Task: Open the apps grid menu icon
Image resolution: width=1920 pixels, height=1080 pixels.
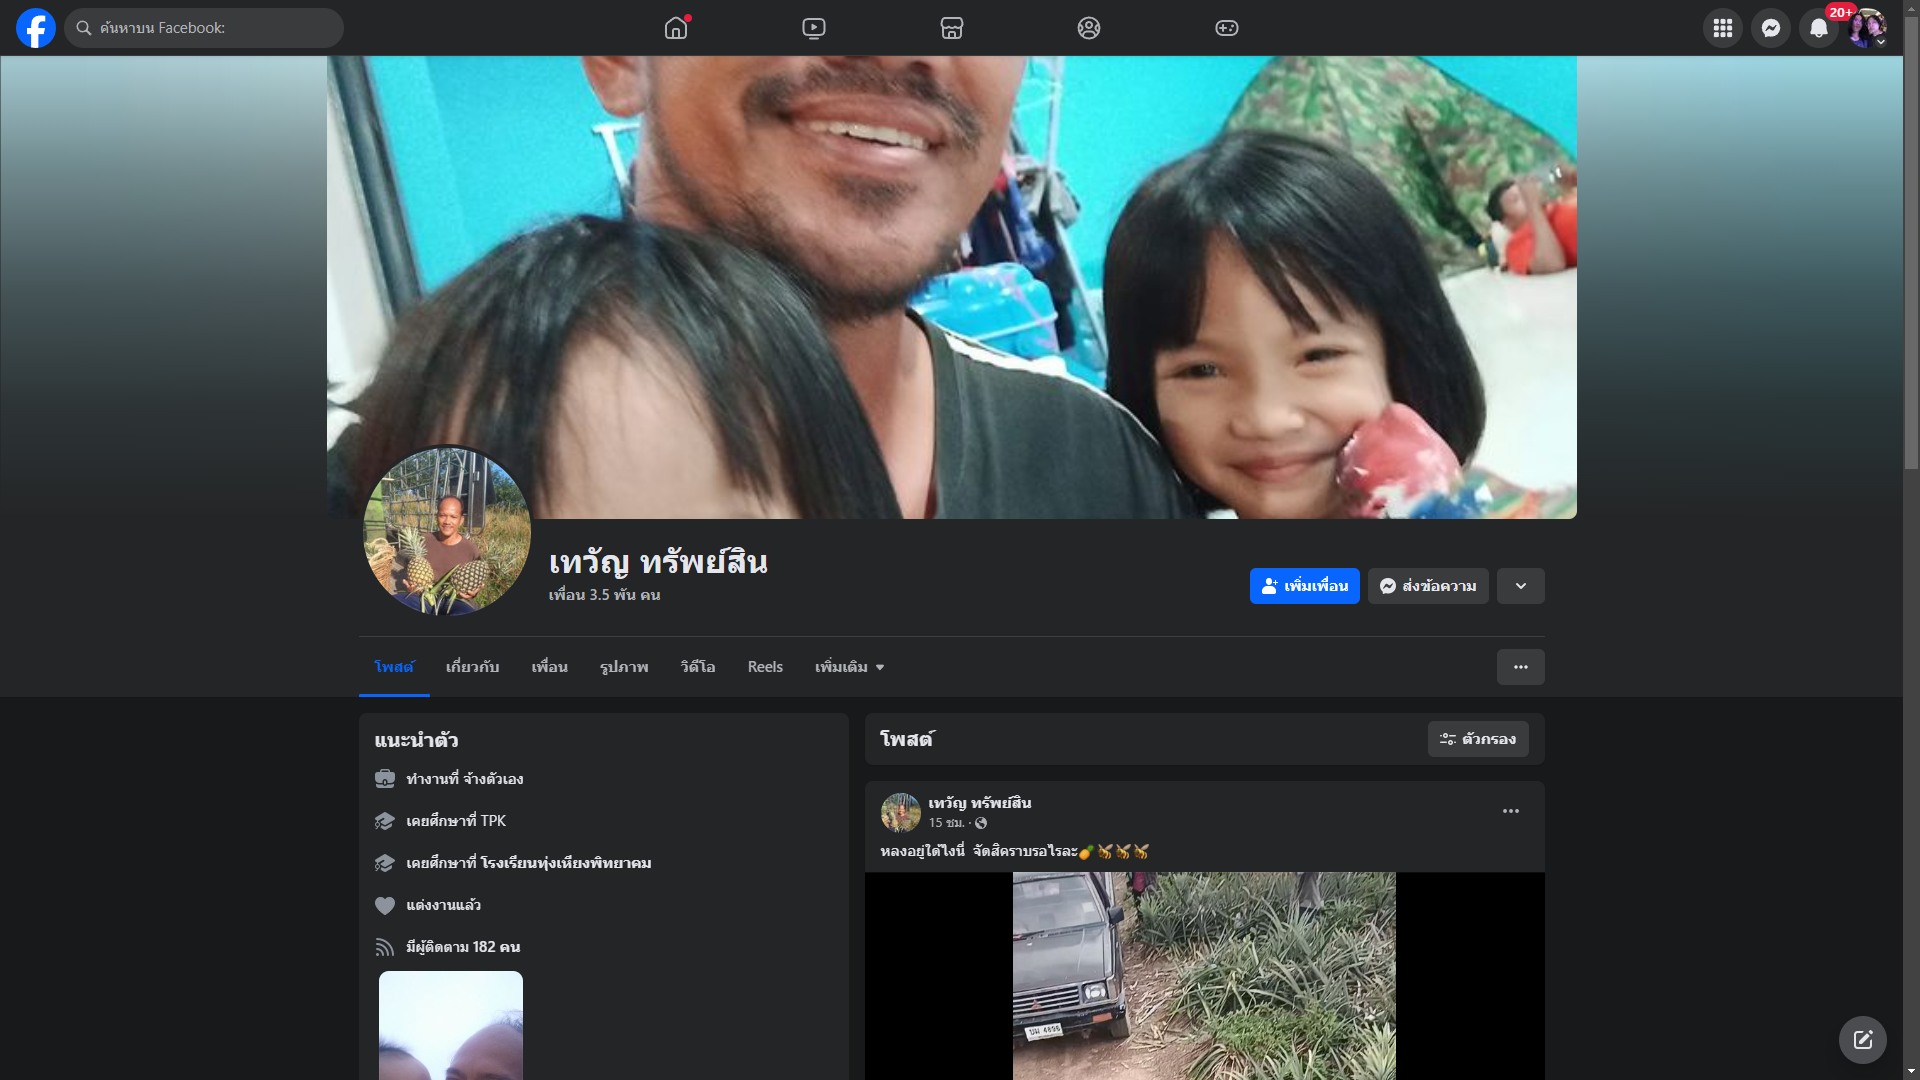Action: (x=1723, y=28)
